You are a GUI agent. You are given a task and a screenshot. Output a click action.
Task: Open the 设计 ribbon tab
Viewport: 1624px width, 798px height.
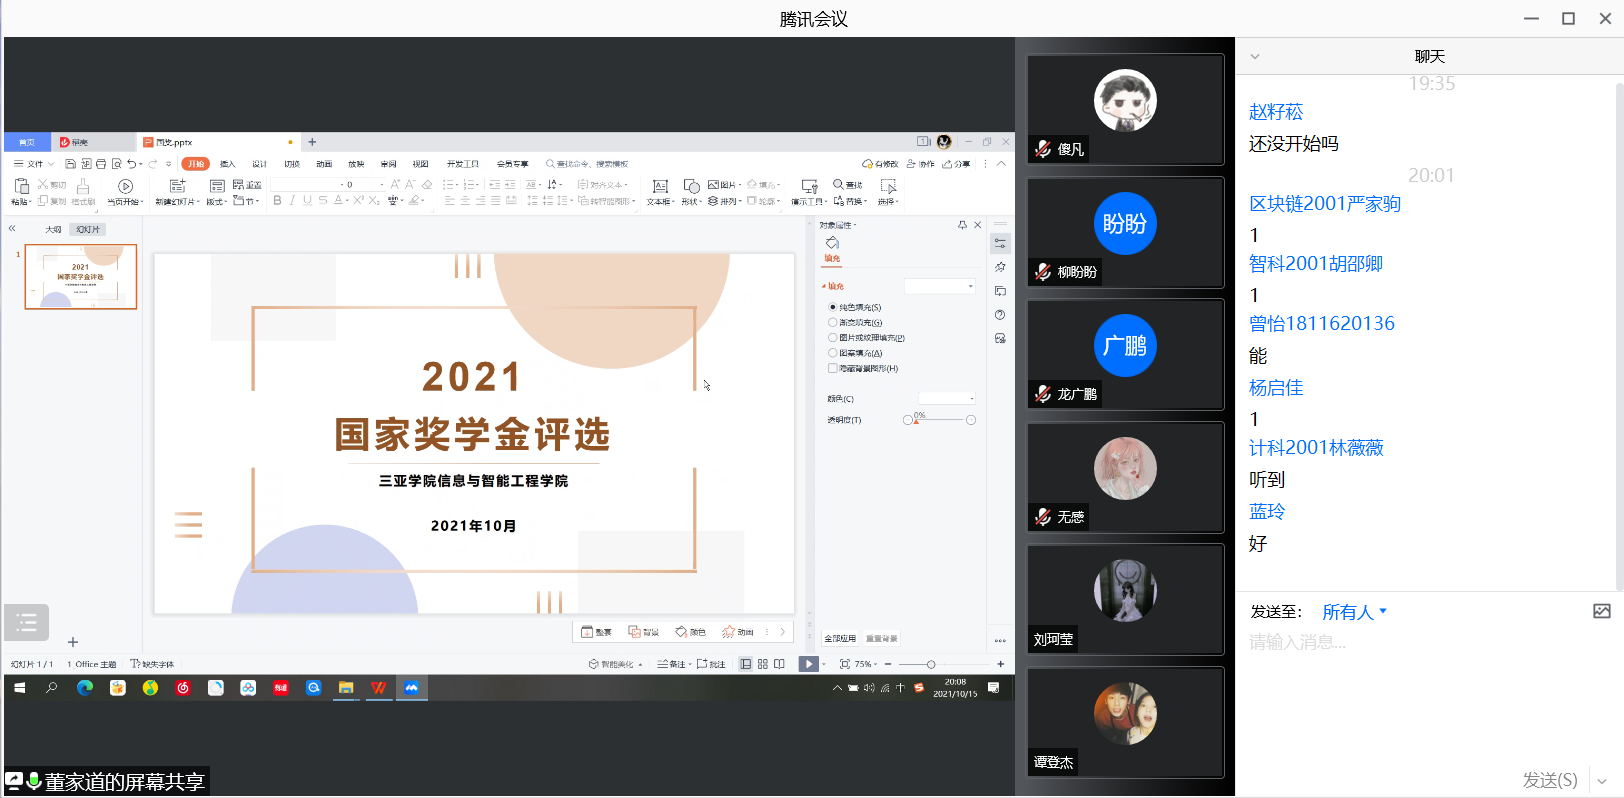point(259,164)
